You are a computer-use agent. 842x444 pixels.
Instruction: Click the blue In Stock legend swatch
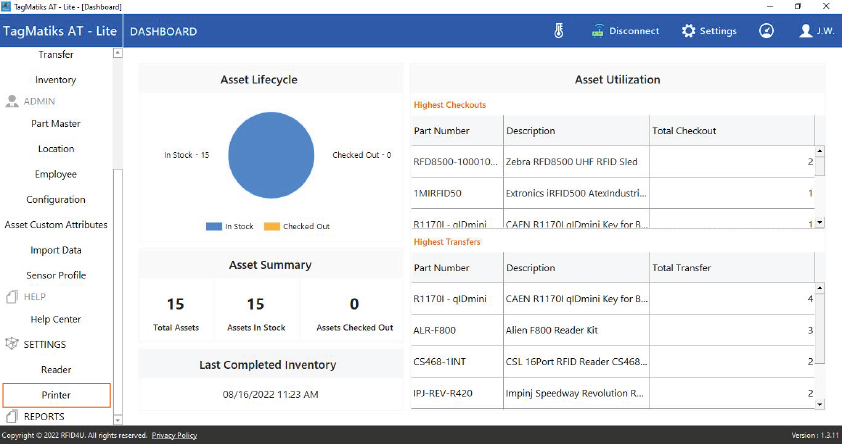click(x=213, y=226)
